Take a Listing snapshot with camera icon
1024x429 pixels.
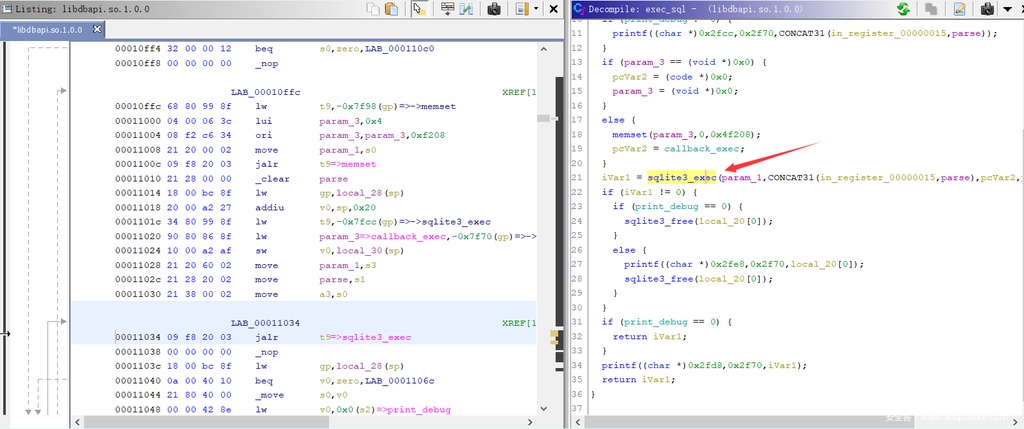pyautogui.click(x=494, y=9)
